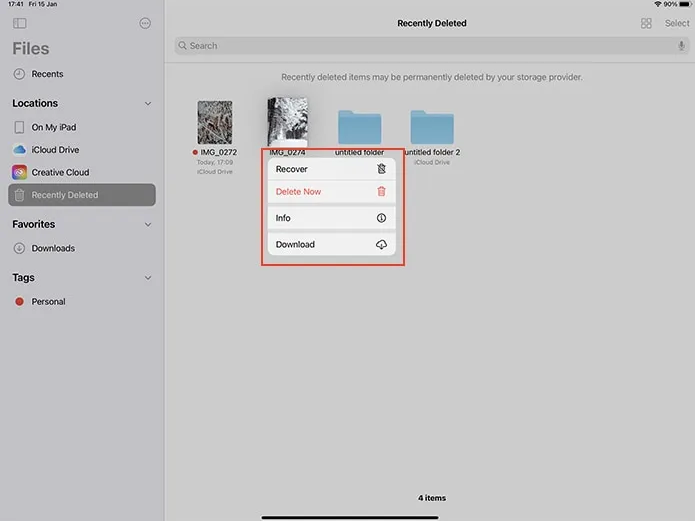Collapse the Tags section chevron

pyautogui.click(x=148, y=278)
